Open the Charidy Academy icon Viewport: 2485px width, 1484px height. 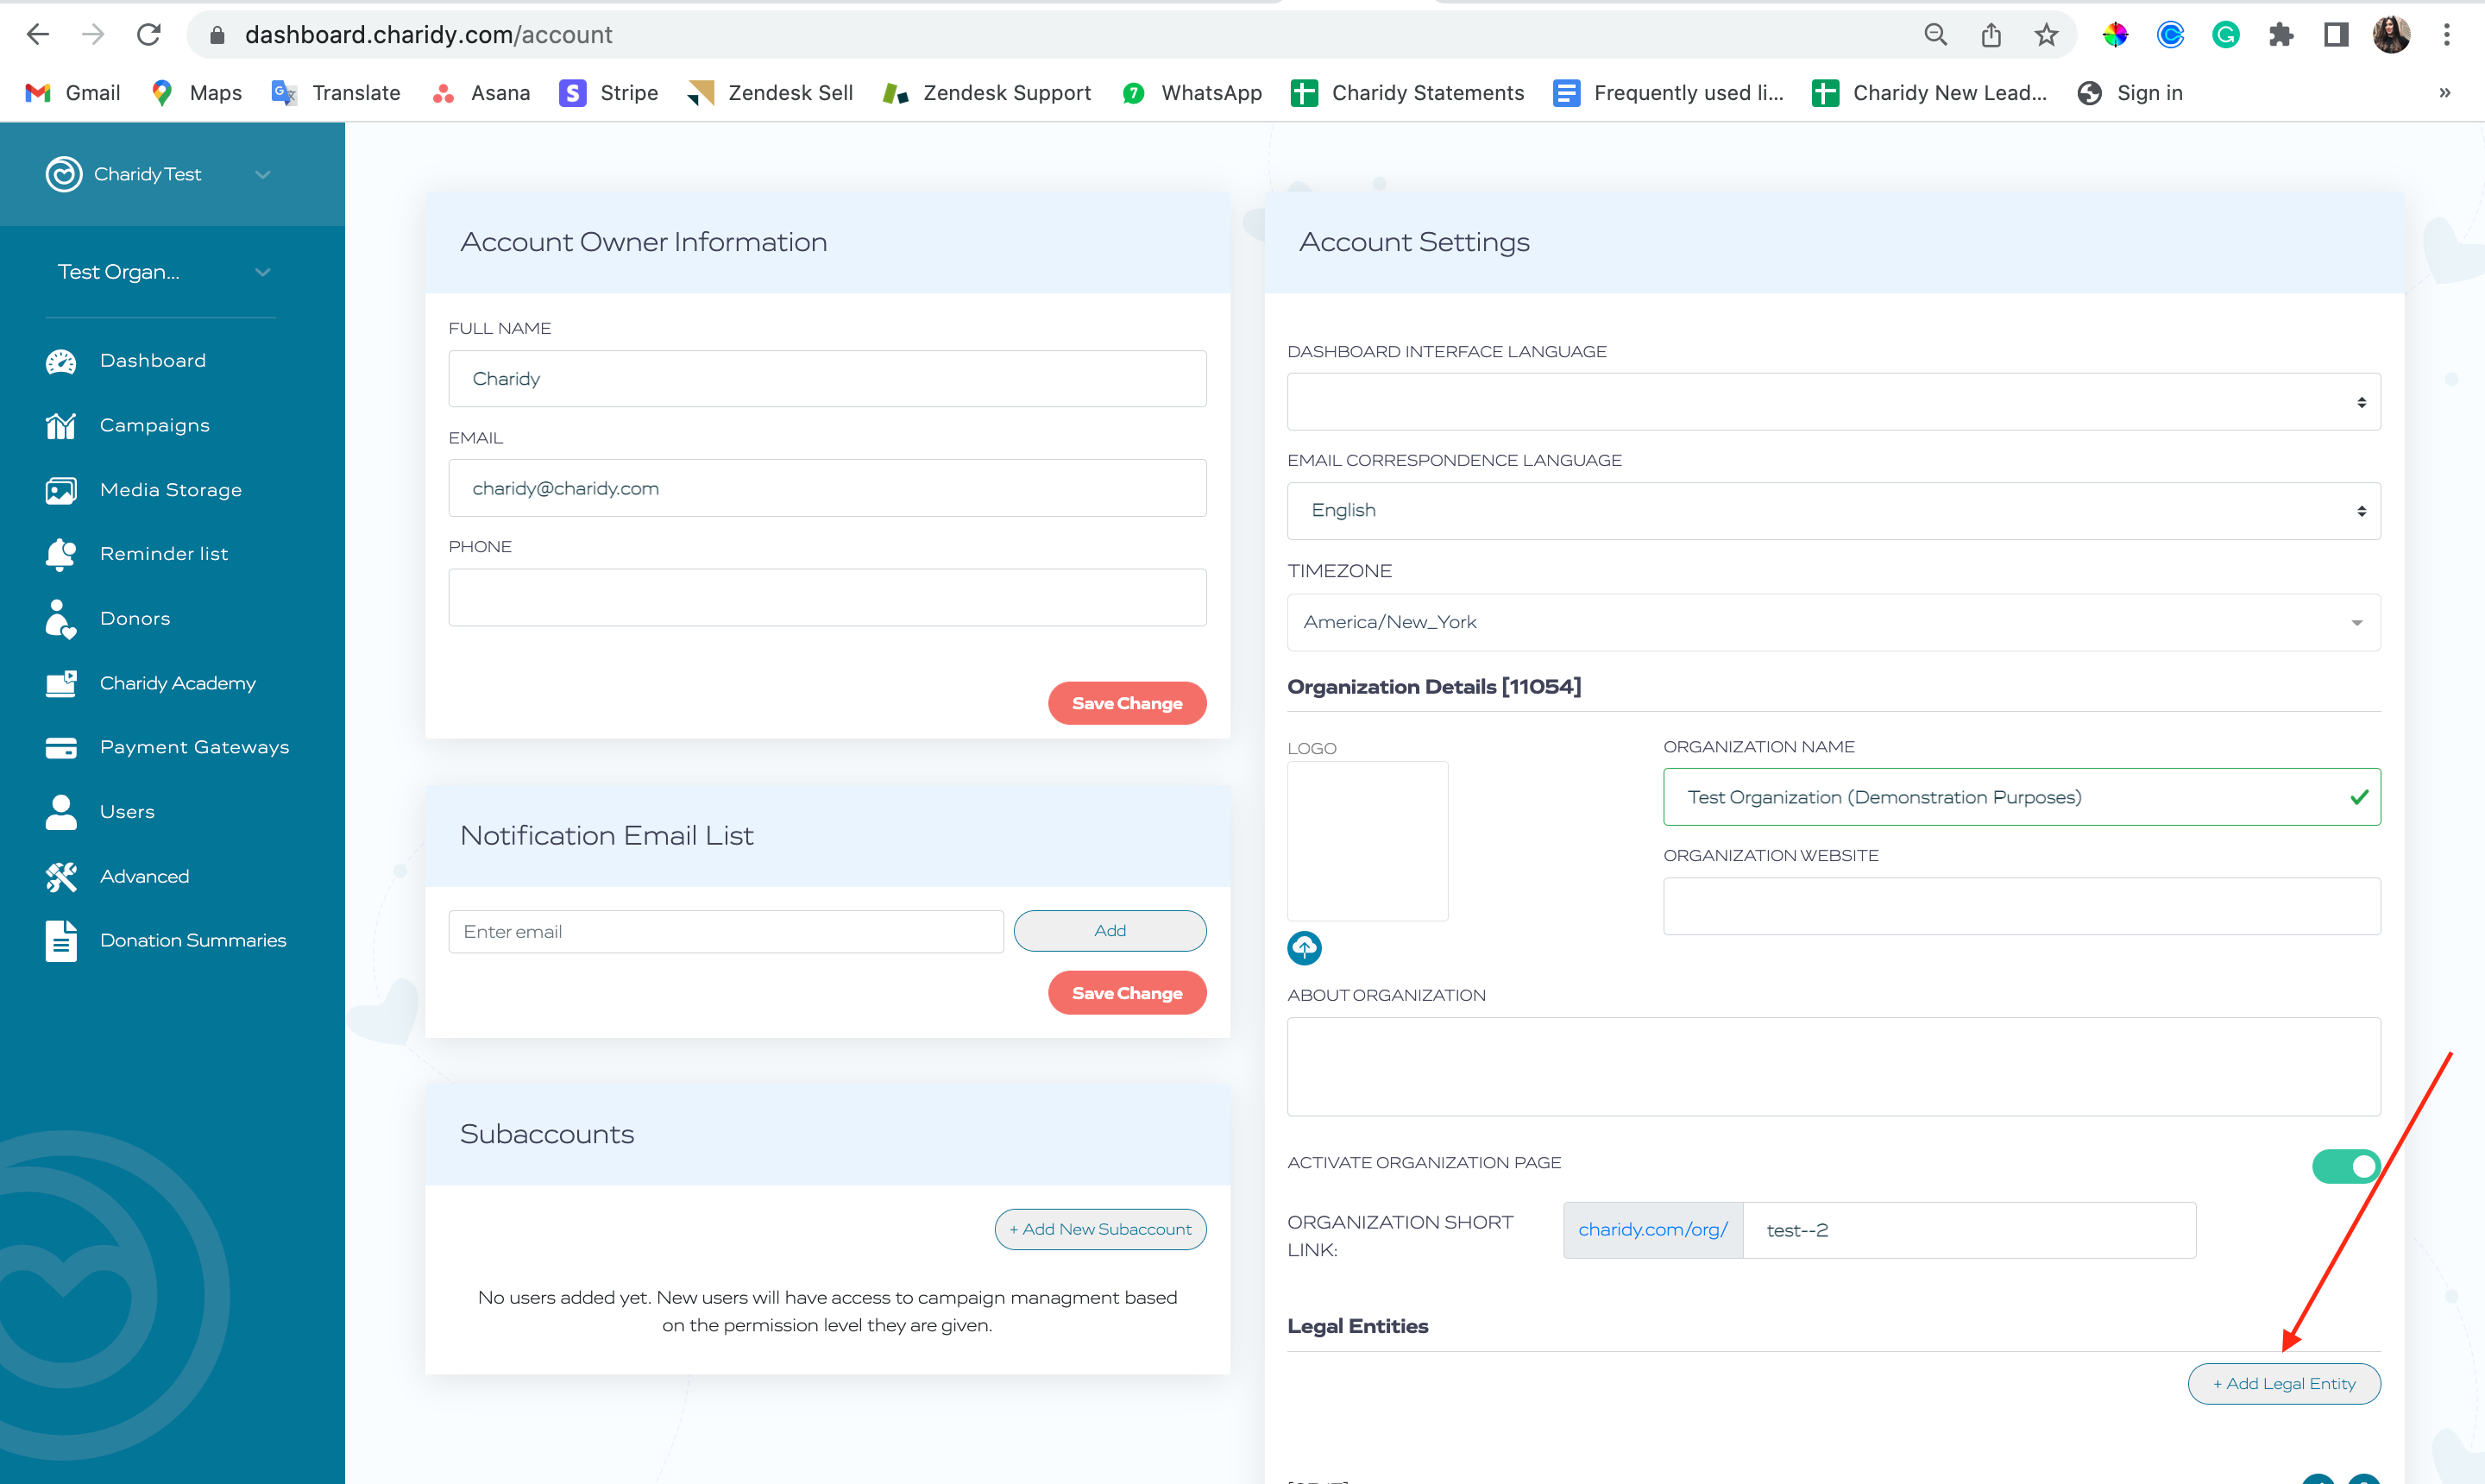(61, 683)
